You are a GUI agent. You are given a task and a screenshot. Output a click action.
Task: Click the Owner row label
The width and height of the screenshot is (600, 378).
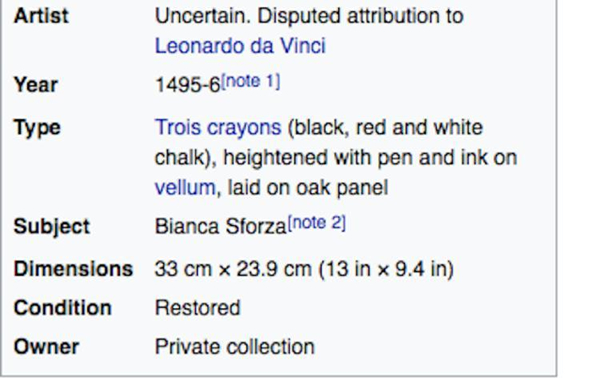tap(46, 347)
